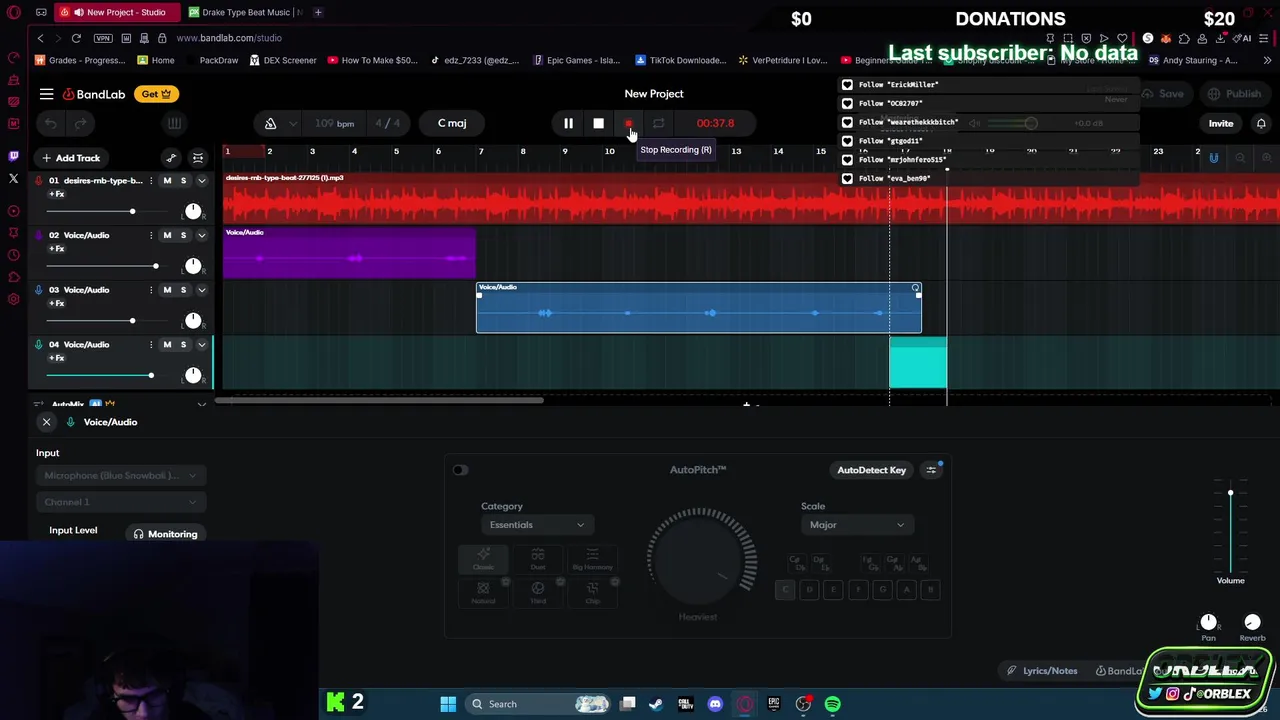Open the notifications bell icon

click(1261, 123)
